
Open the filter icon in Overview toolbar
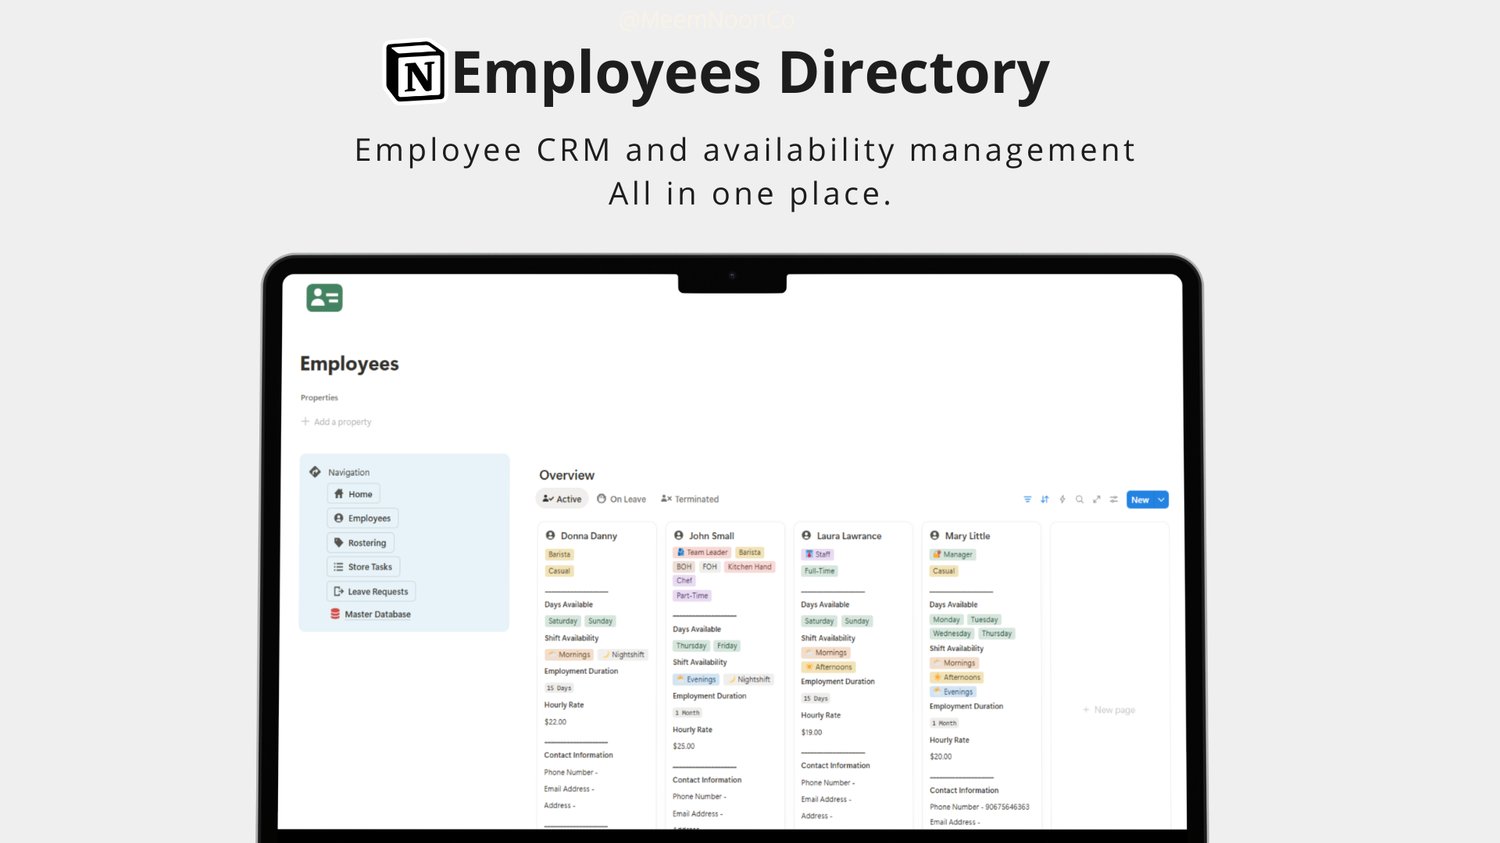(1027, 499)
